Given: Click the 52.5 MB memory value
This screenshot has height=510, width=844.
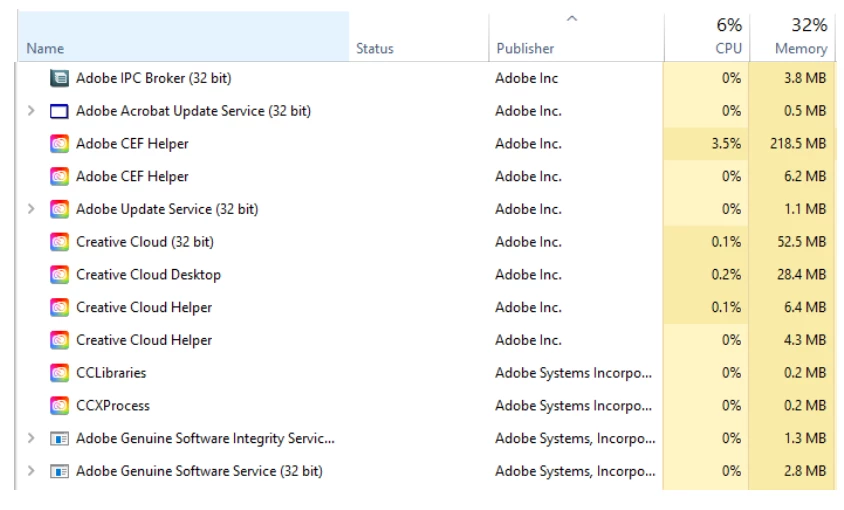Looking at the screenshot, I should [801, 242].
